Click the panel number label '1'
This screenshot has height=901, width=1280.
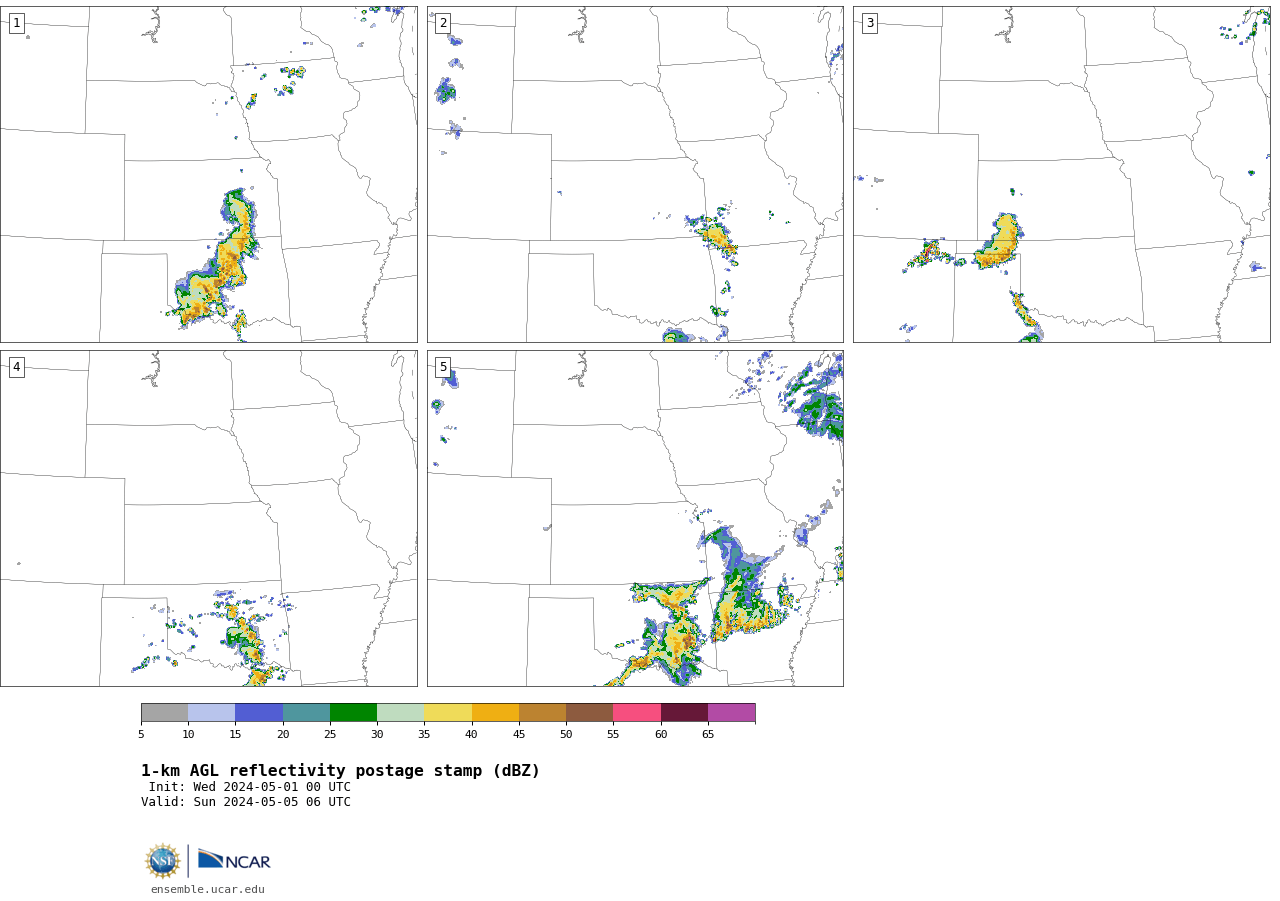point(16,23)
